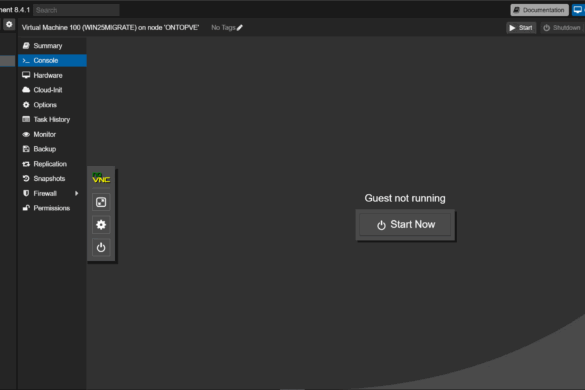Click the Console prompt icon

click(26, 60)
